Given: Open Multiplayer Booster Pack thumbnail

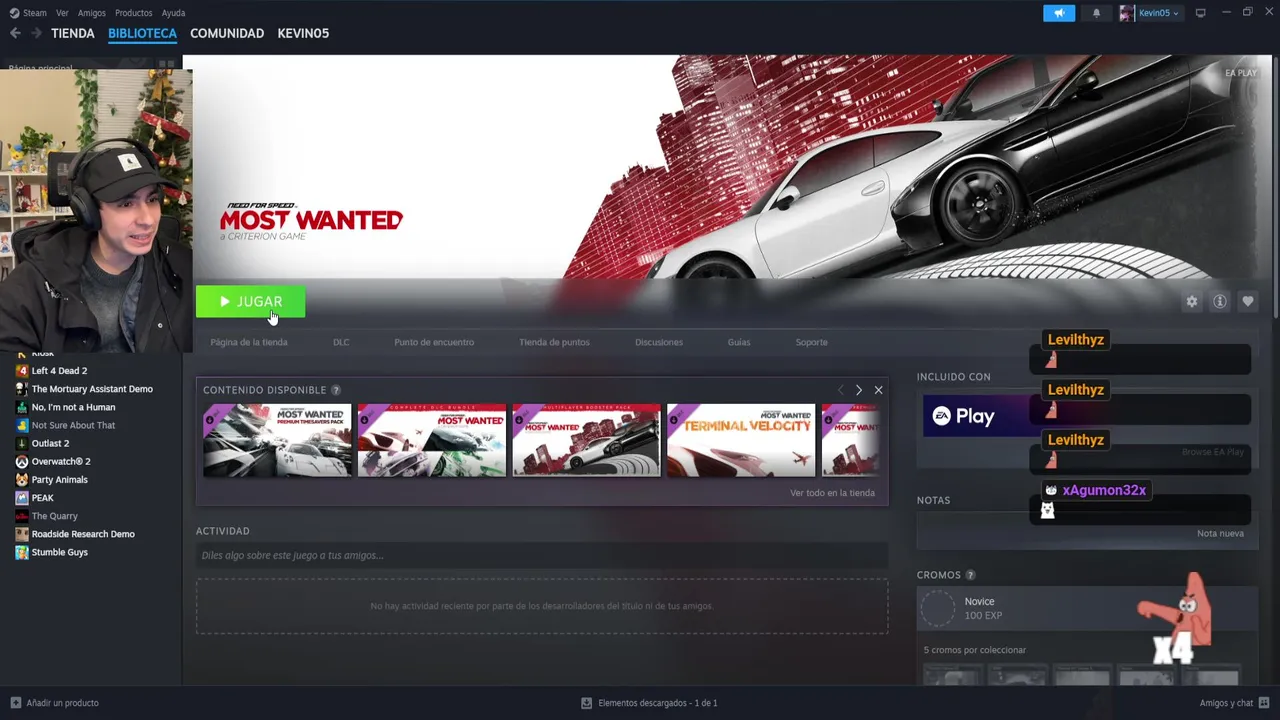Looking at the screenshot, I should click(586, 440).
